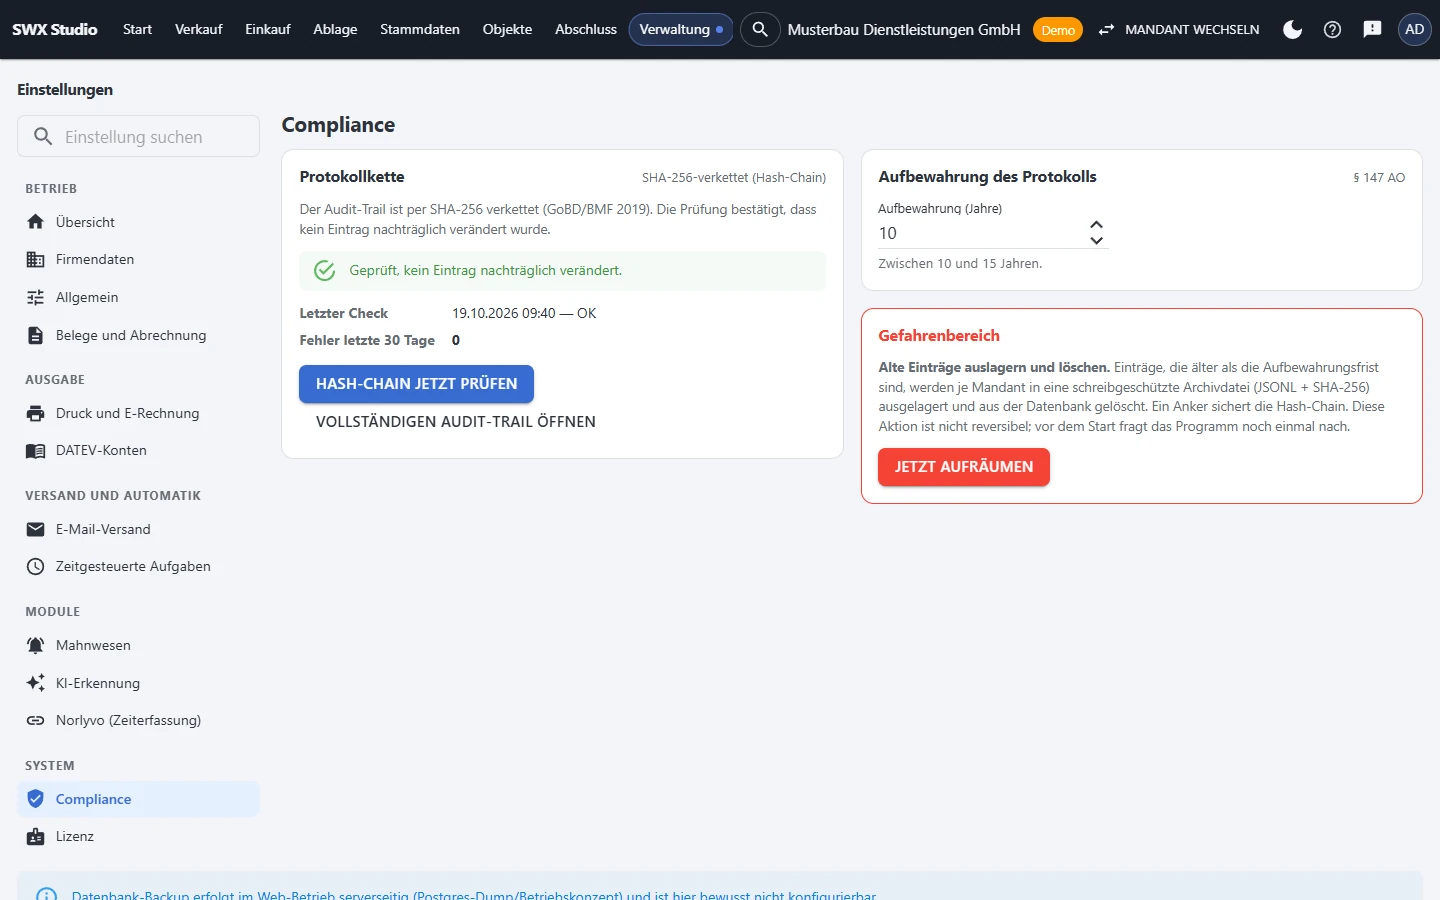Click the Gefahrenbereich heading

click(939, 335)
